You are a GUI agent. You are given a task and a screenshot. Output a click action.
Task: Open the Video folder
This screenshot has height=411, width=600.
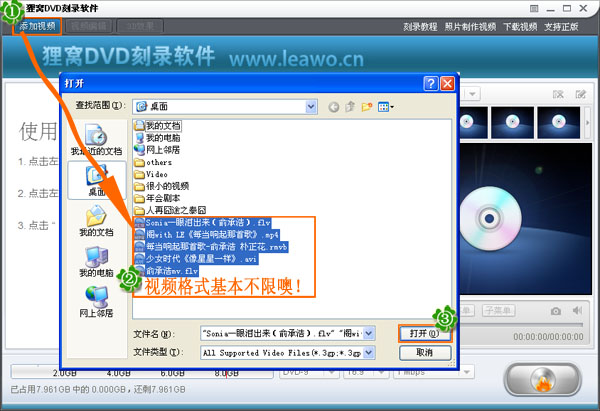(x=157, y=173)
